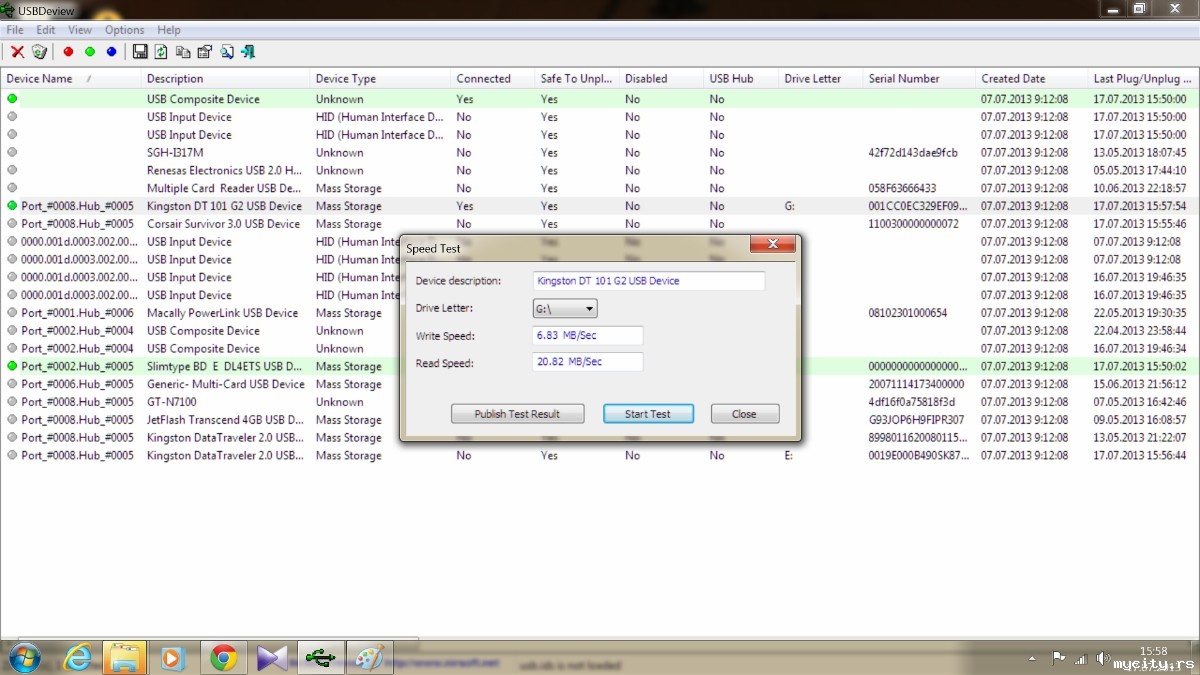Viewport: 1200px width, 675px height.
Task: Click the E: drive letter cell
Action: 790,455
